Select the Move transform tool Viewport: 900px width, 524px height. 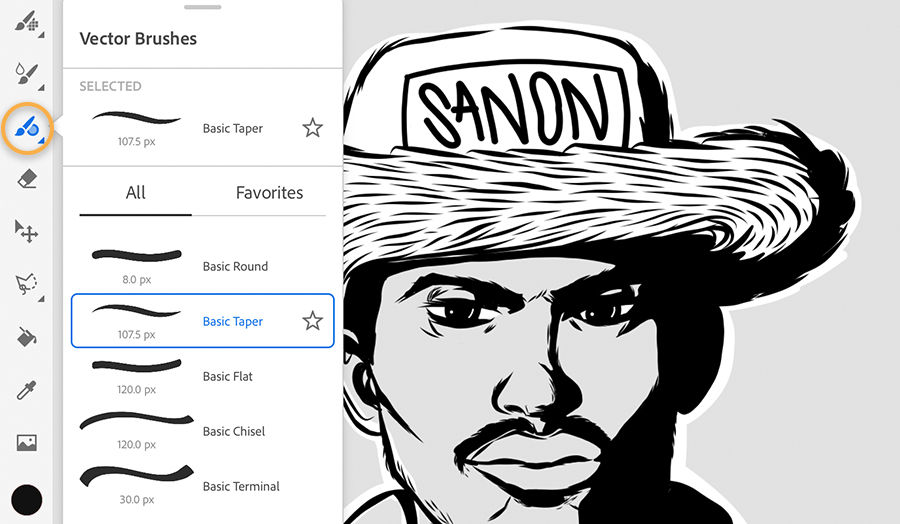(26, 231)
